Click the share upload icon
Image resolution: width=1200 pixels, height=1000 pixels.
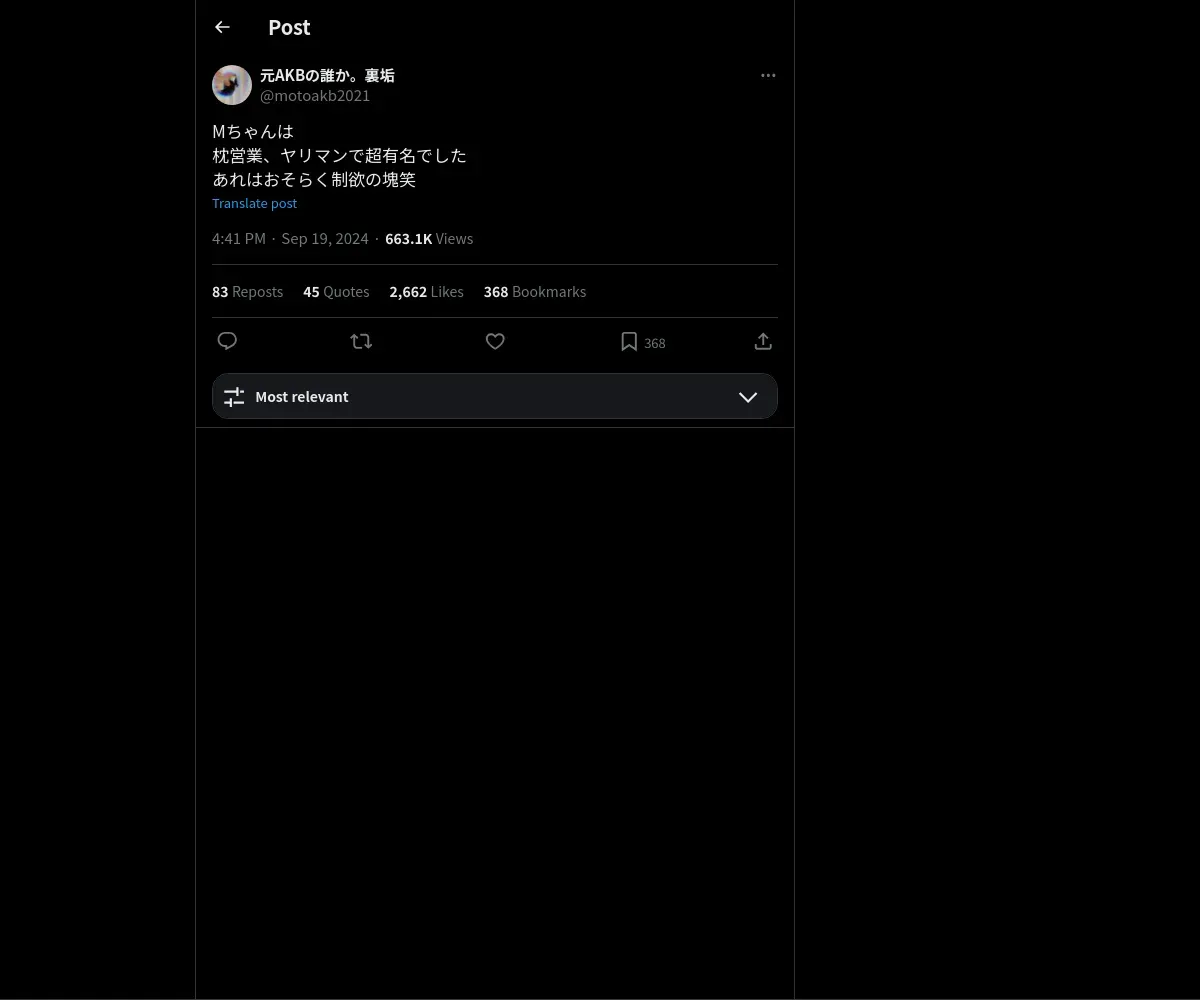763,341
